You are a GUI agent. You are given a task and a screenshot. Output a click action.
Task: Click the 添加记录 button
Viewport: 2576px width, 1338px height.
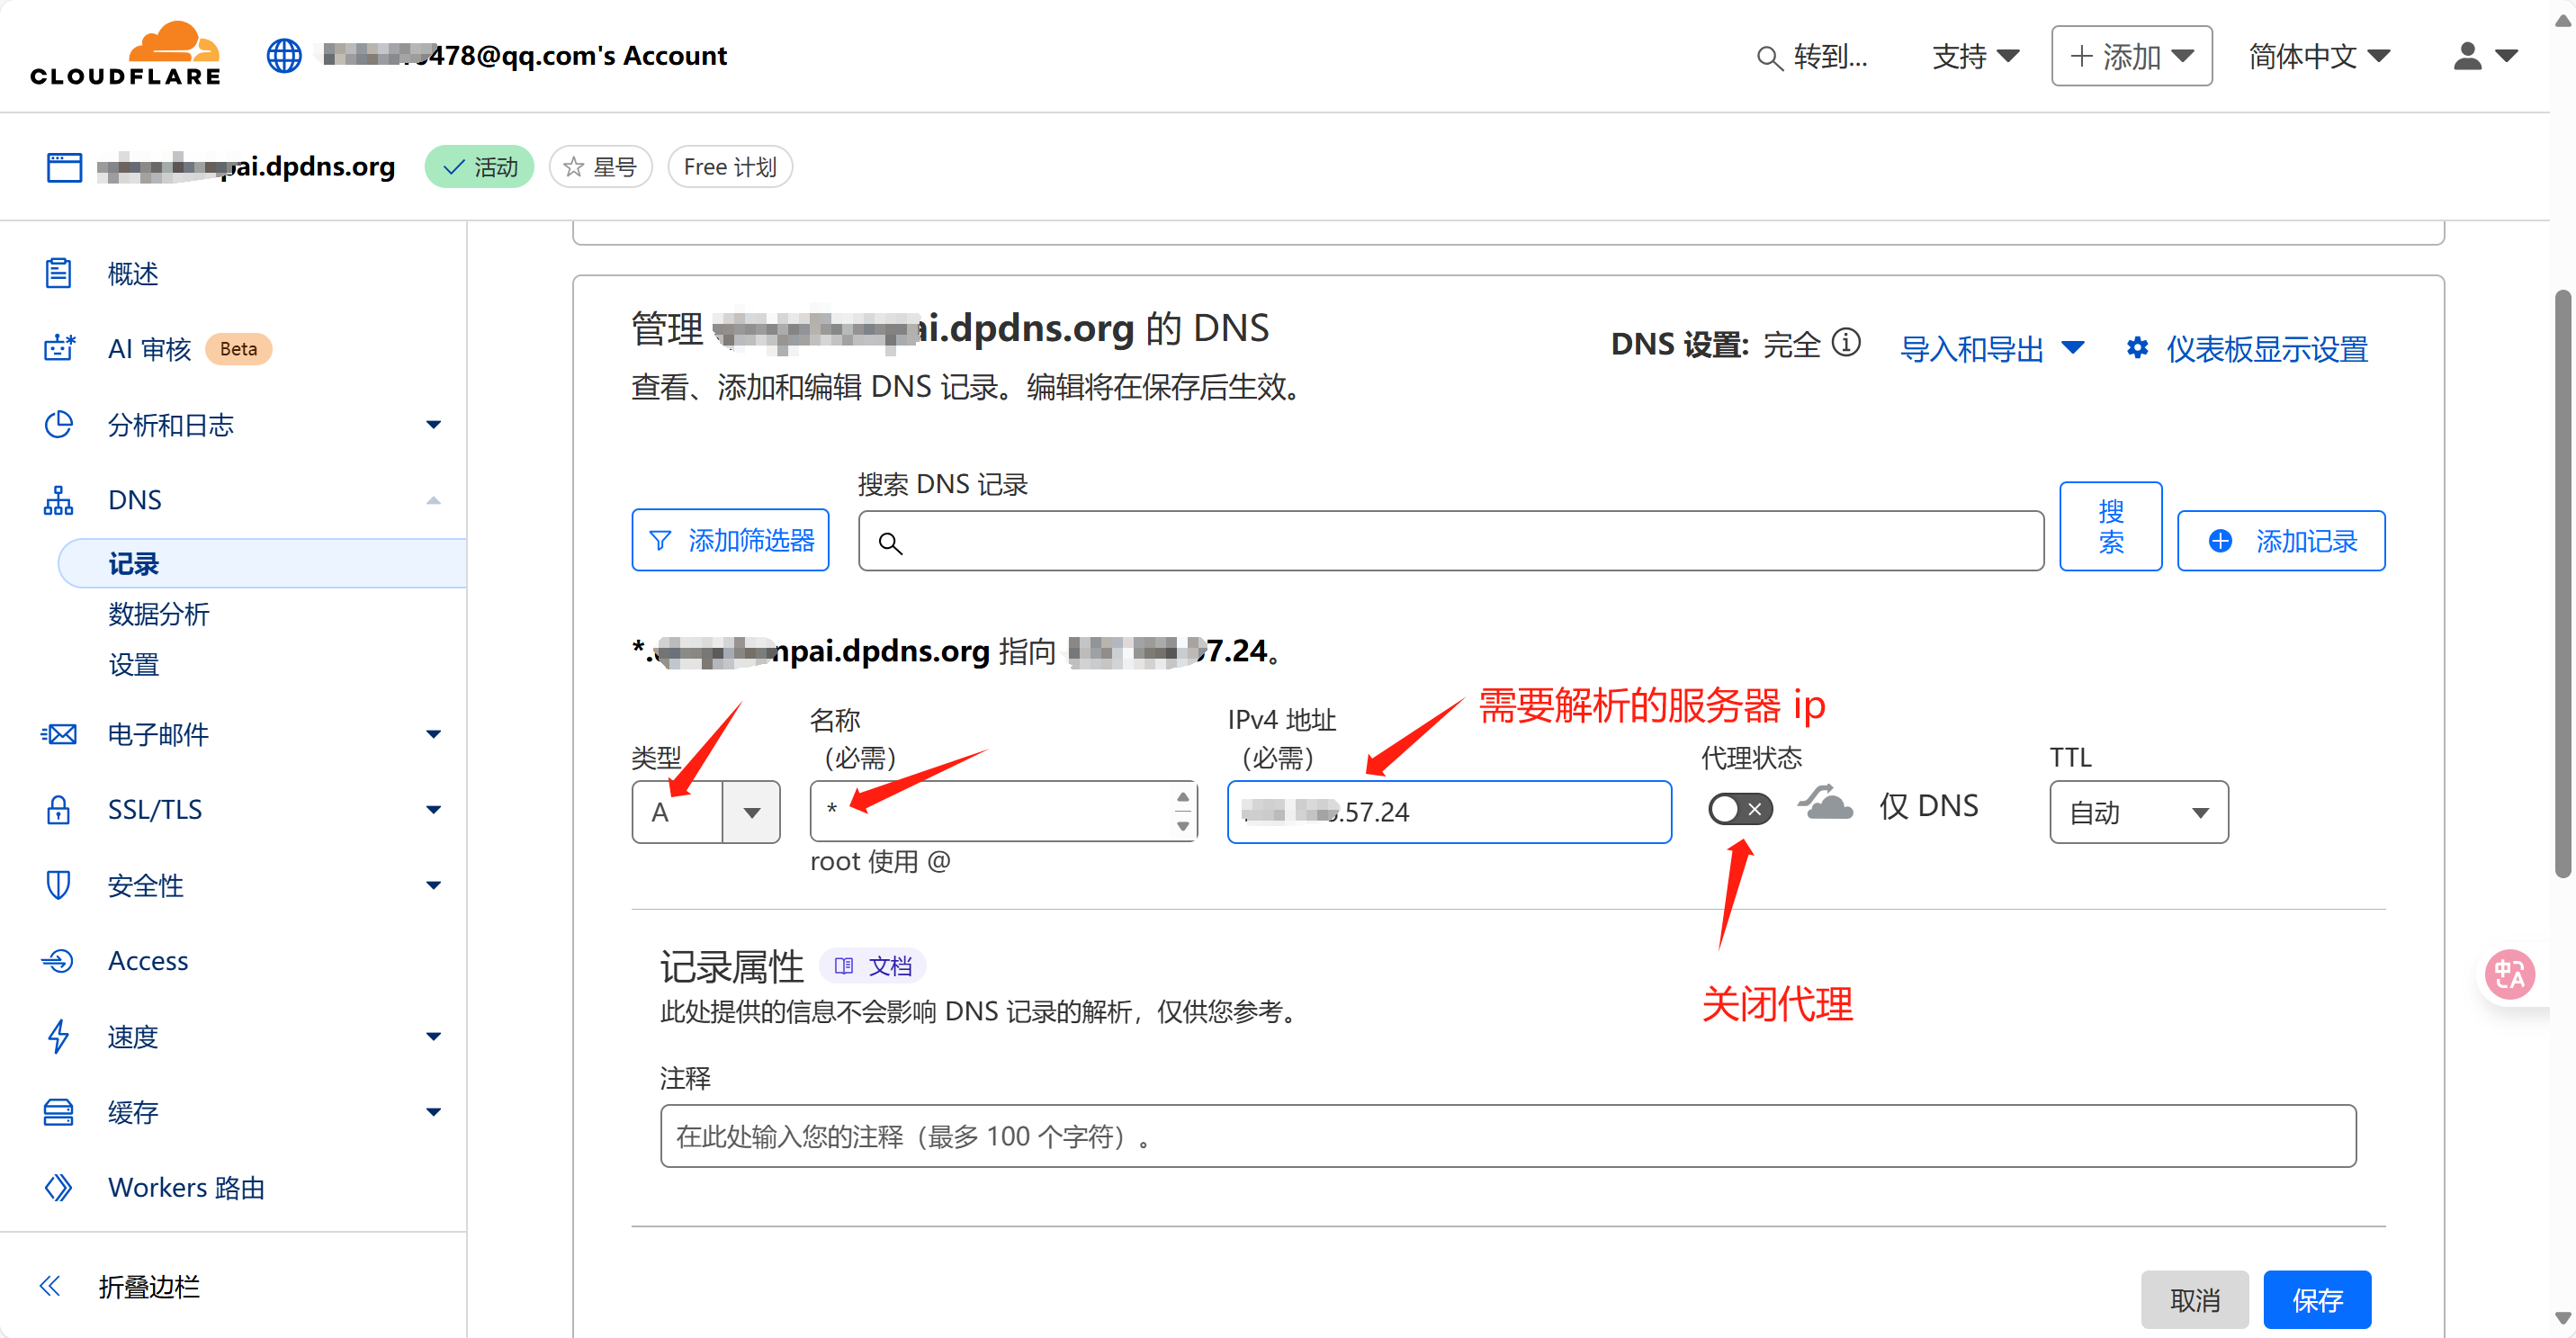pyautogui.click(x=2280, y=541)
